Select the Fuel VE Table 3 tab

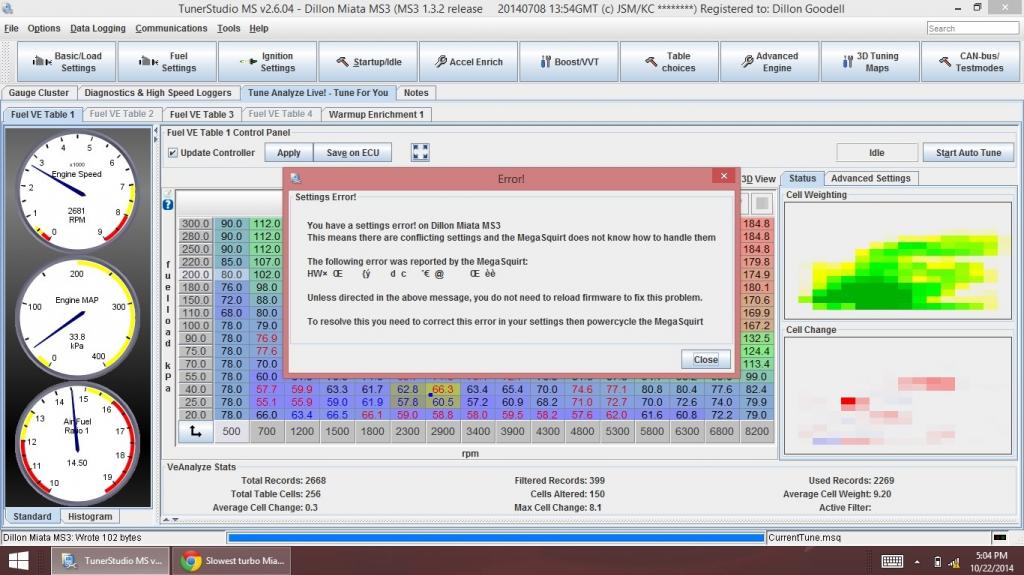pos(201,114)
